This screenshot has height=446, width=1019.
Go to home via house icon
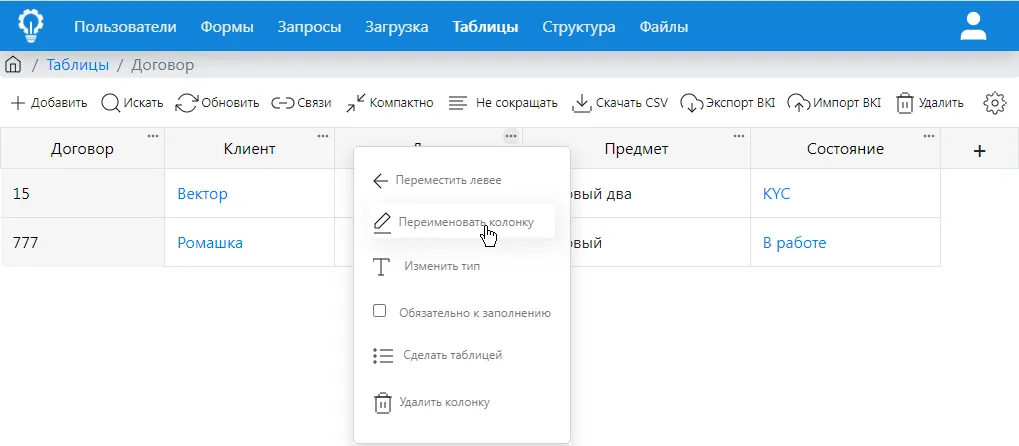[x=13, y=65]
